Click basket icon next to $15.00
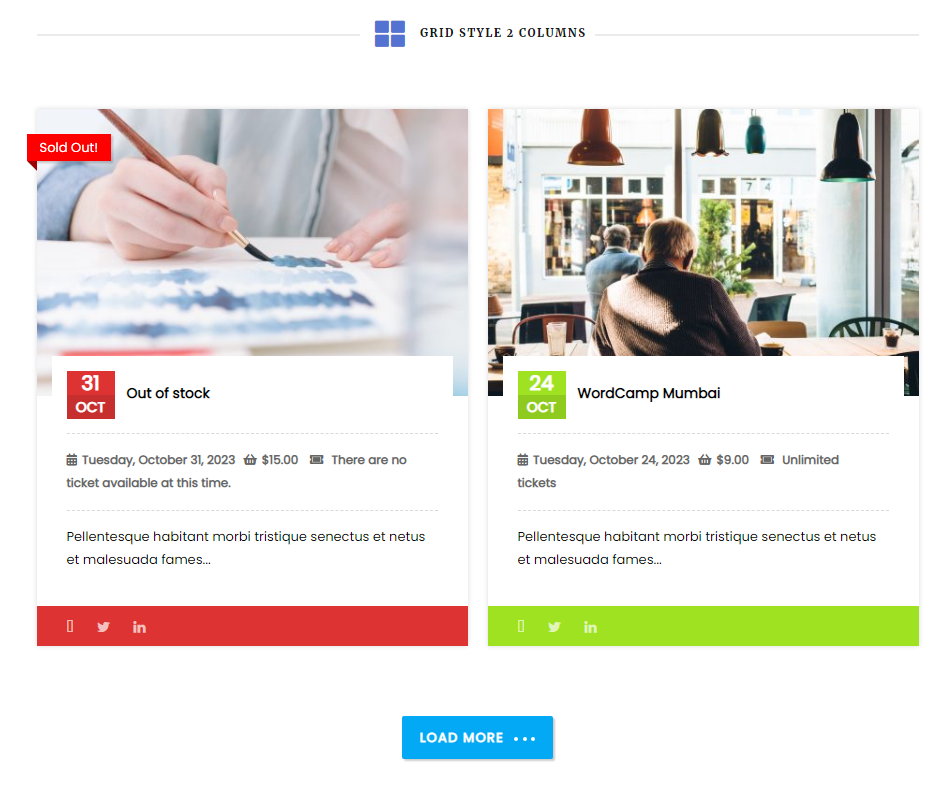The width and height of the screenshot is (949, 792). point(250,460)
